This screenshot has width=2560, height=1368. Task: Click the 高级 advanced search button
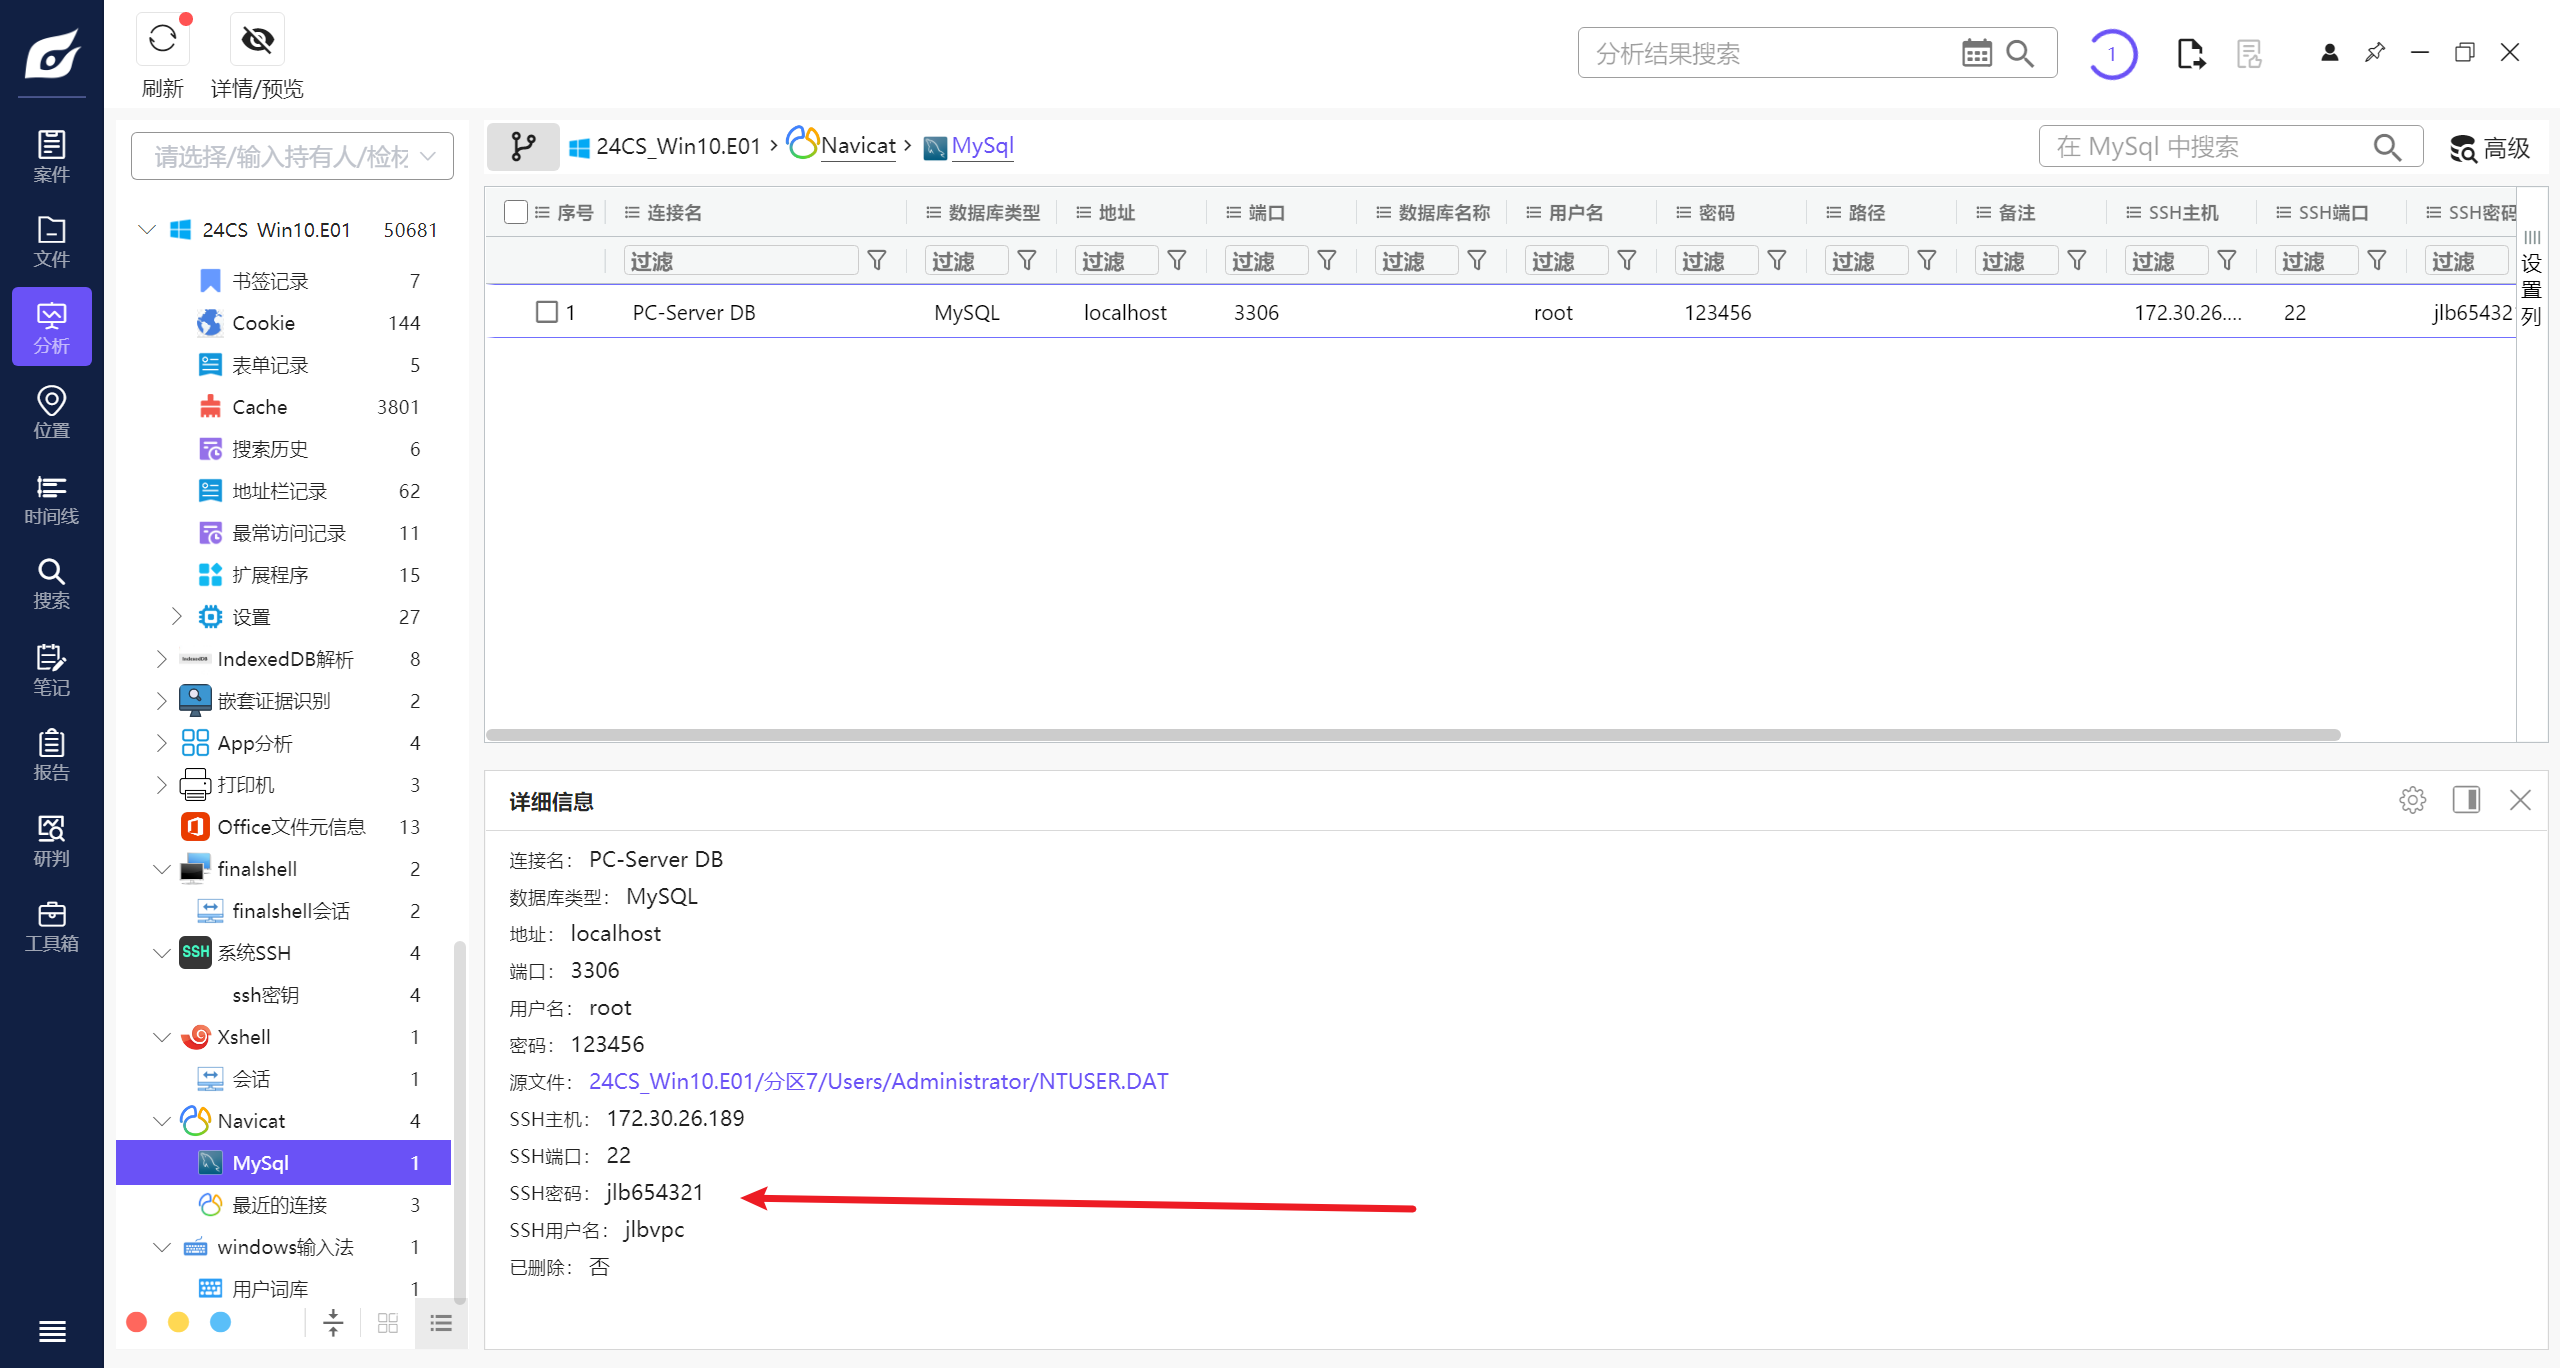(x=2490, y=148)
